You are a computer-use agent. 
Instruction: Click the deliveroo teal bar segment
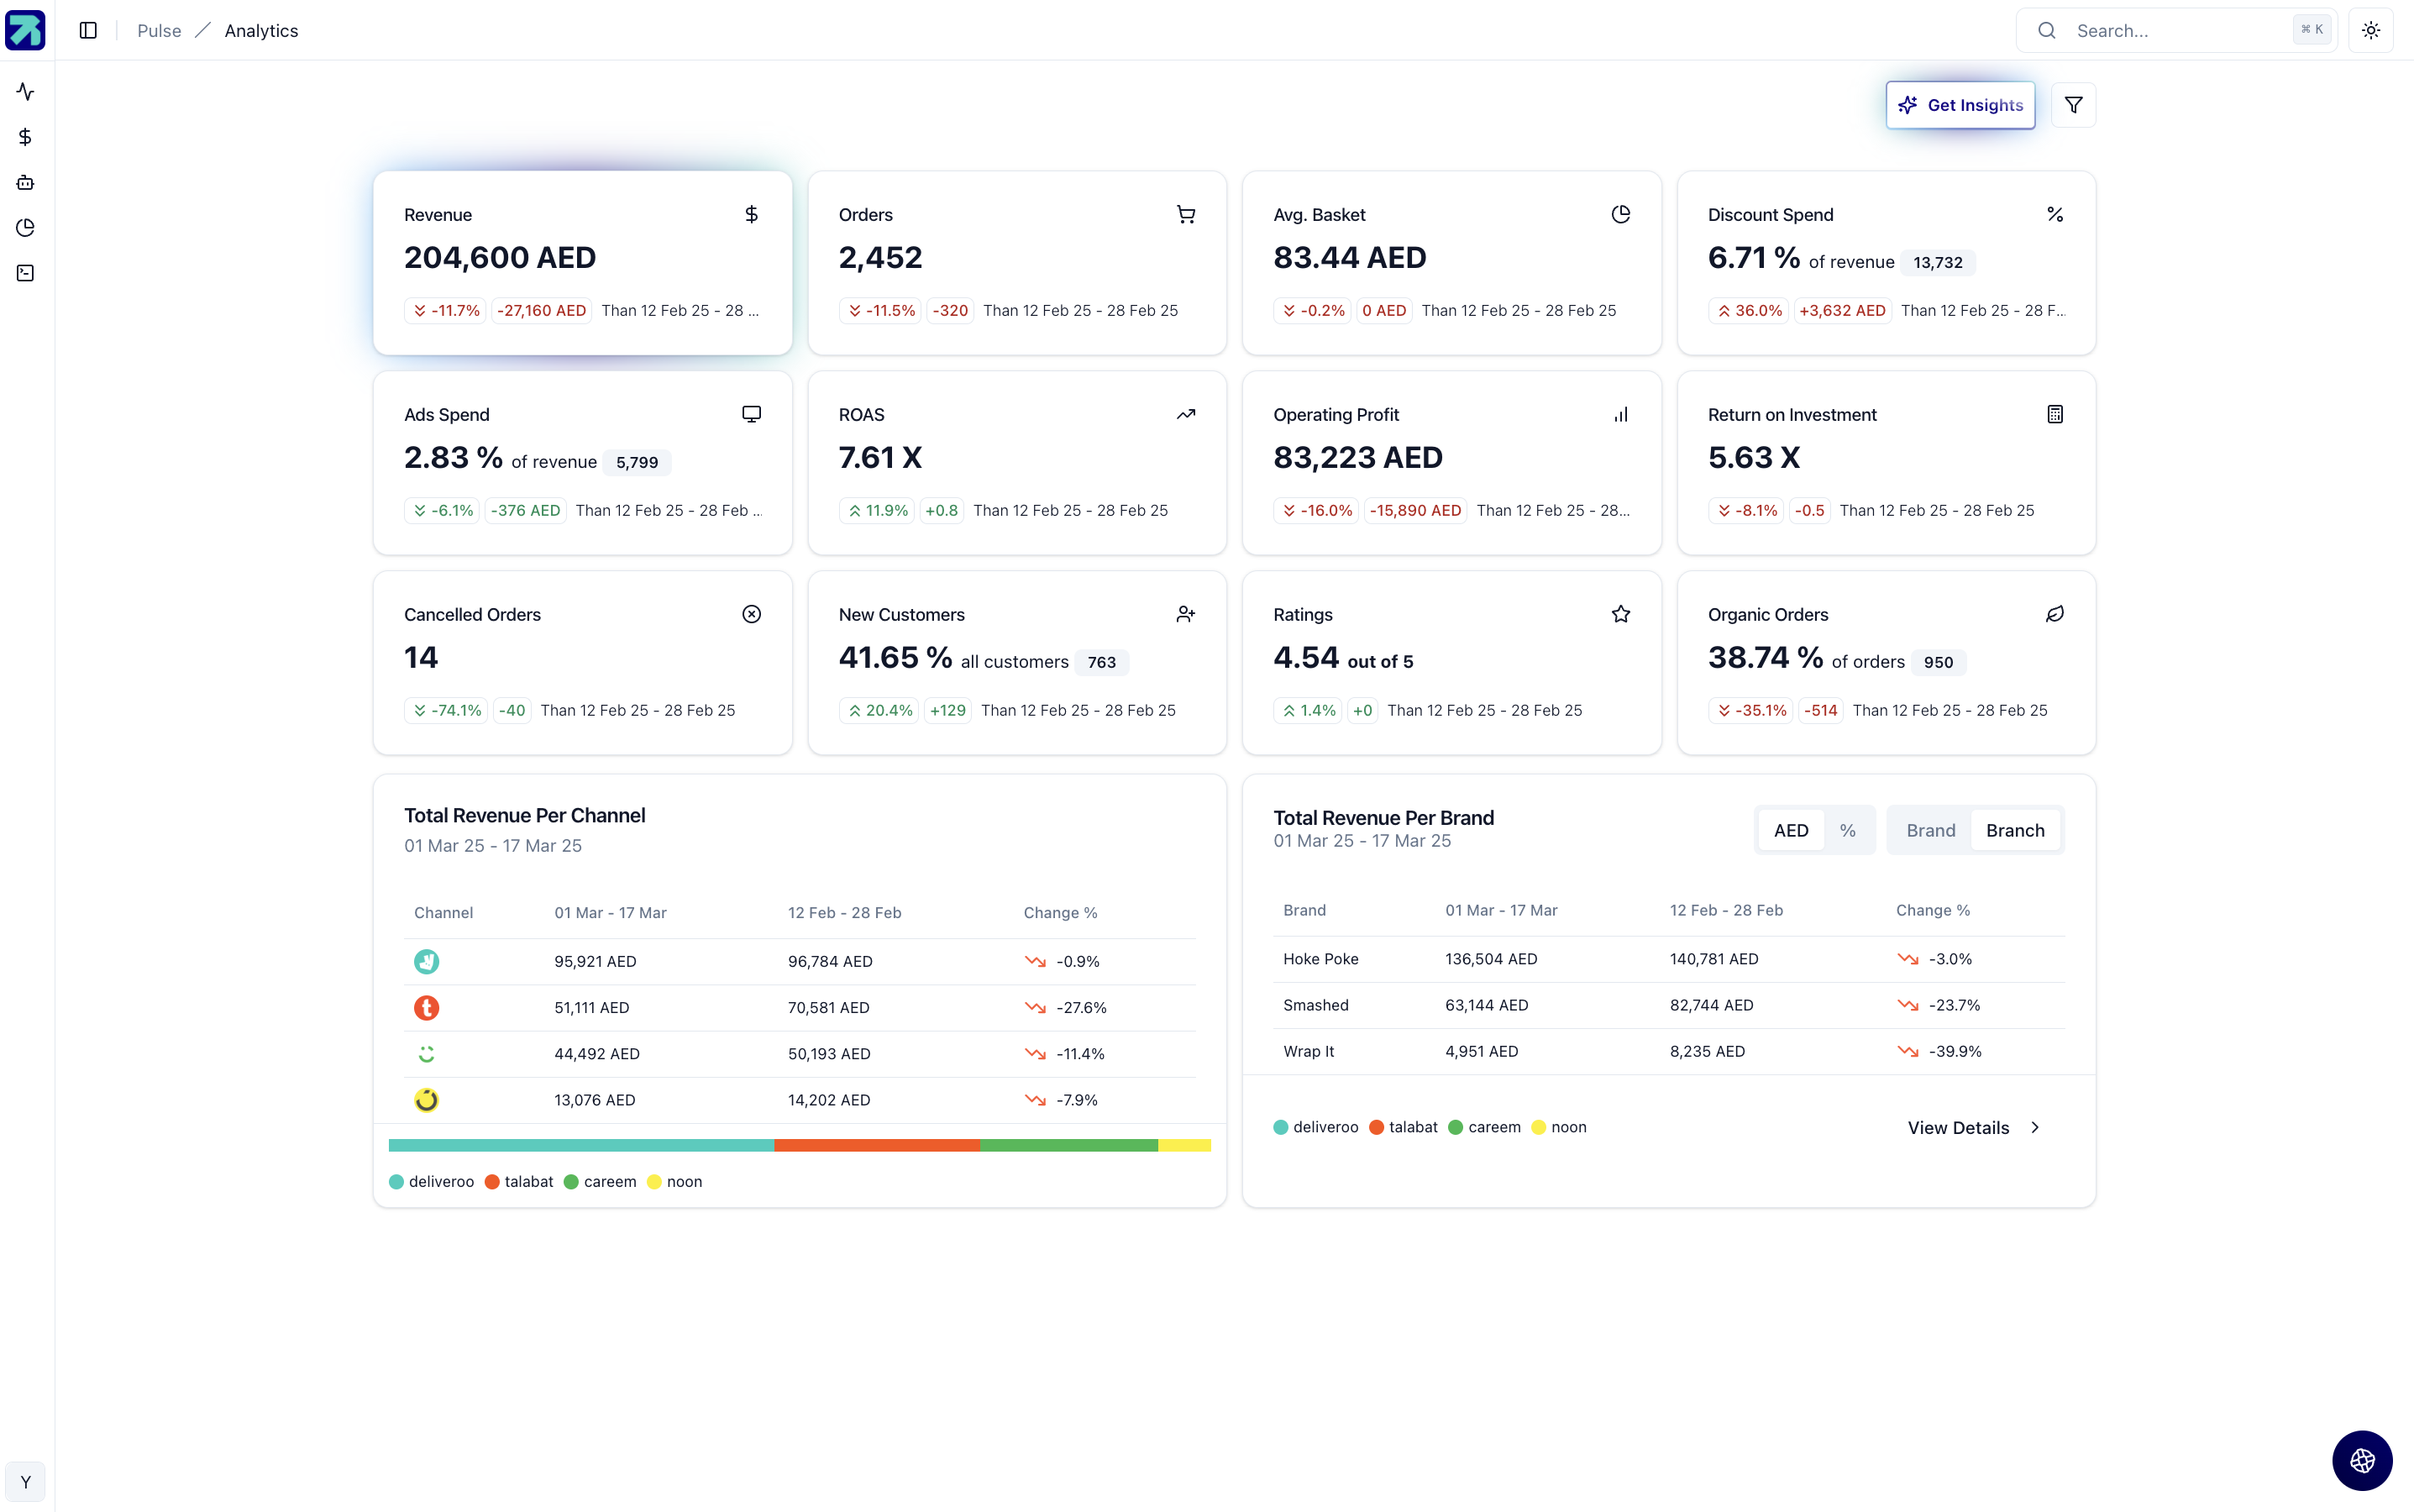point(580,1145)
